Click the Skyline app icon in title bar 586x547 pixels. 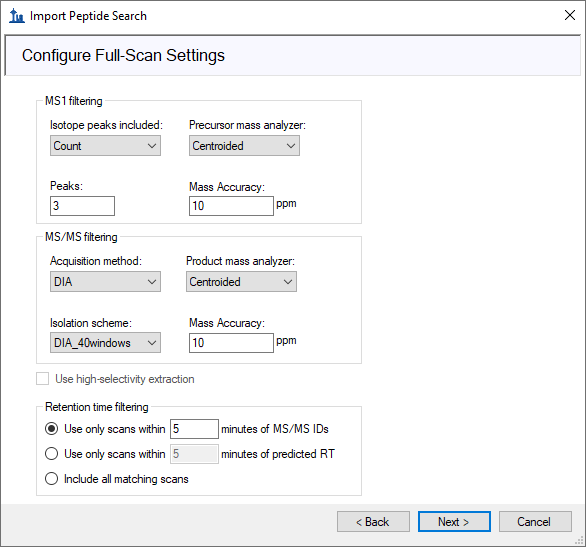[x=16, y=16]
